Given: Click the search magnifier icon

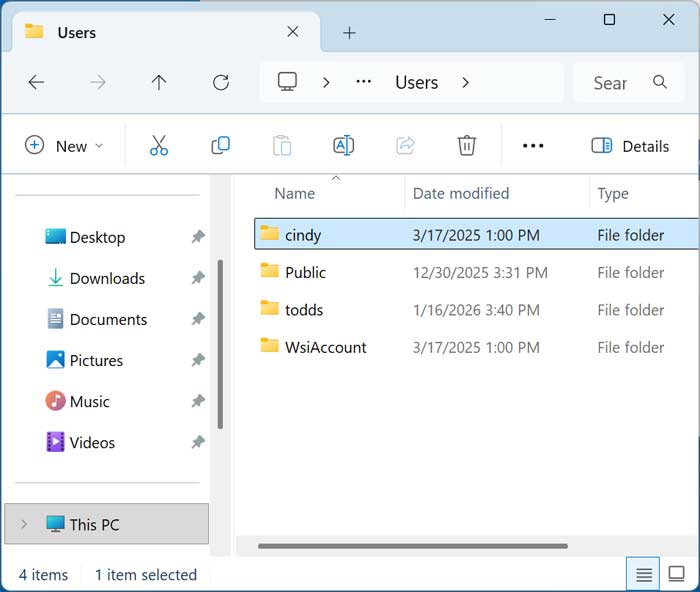Looking at the screenshot, I should pos(660,82).
